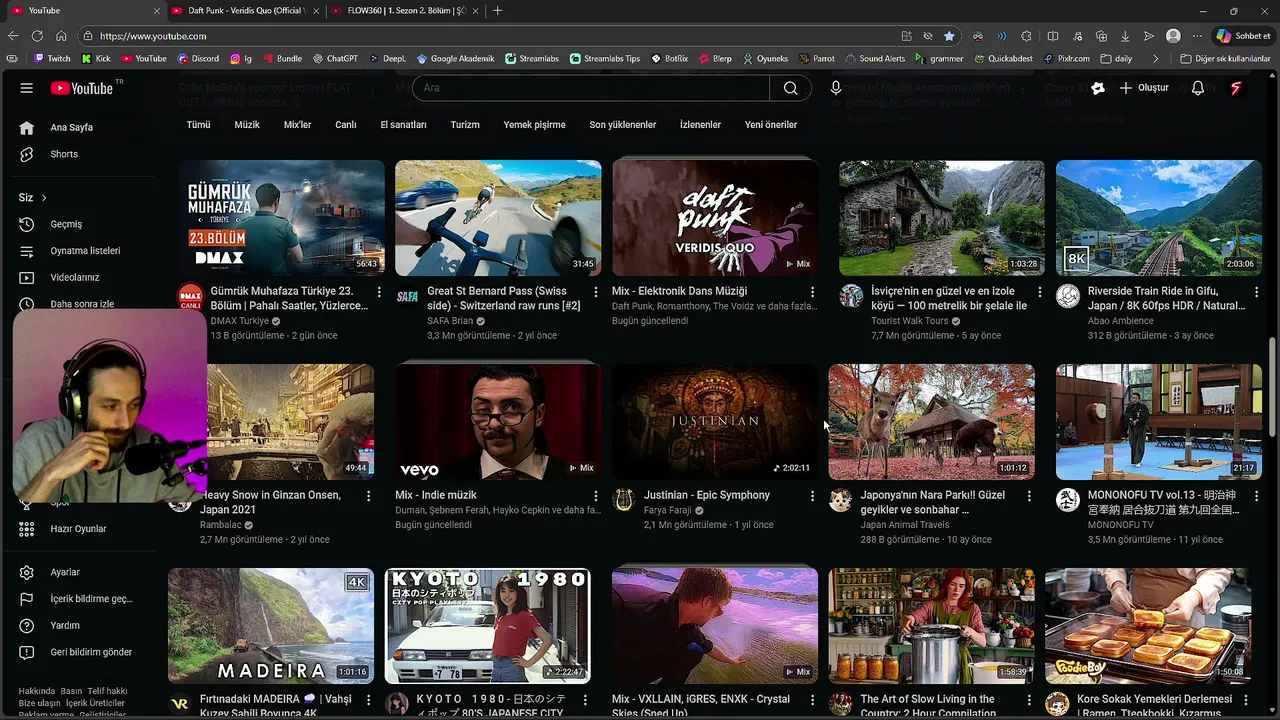
Task: Show more bookmarks via overflow chevron
Action: pos(1156,59)
